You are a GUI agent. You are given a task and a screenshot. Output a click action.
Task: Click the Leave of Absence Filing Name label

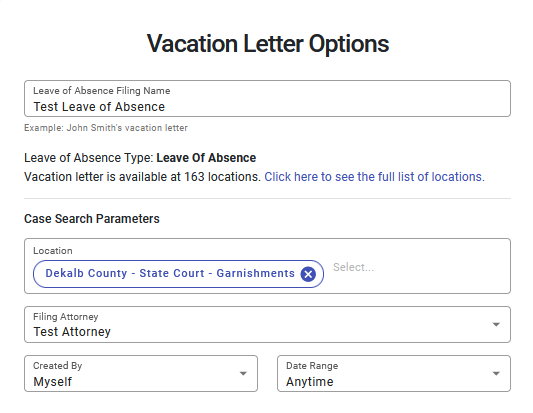(102, 91)
